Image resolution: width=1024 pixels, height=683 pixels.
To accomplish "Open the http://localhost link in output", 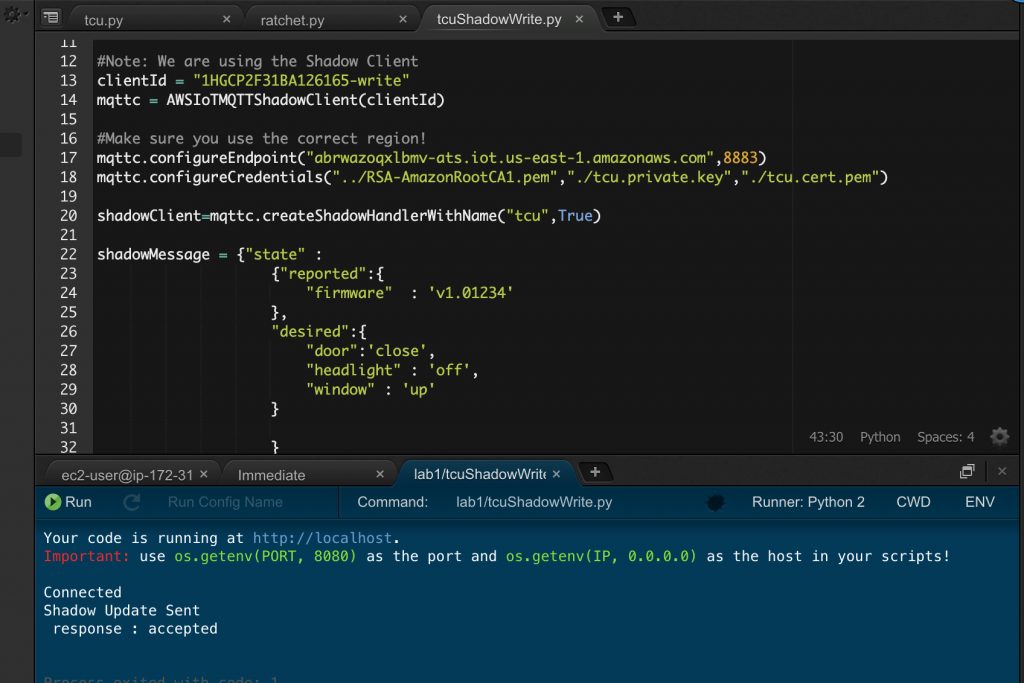I will click(x=326, y=537).
